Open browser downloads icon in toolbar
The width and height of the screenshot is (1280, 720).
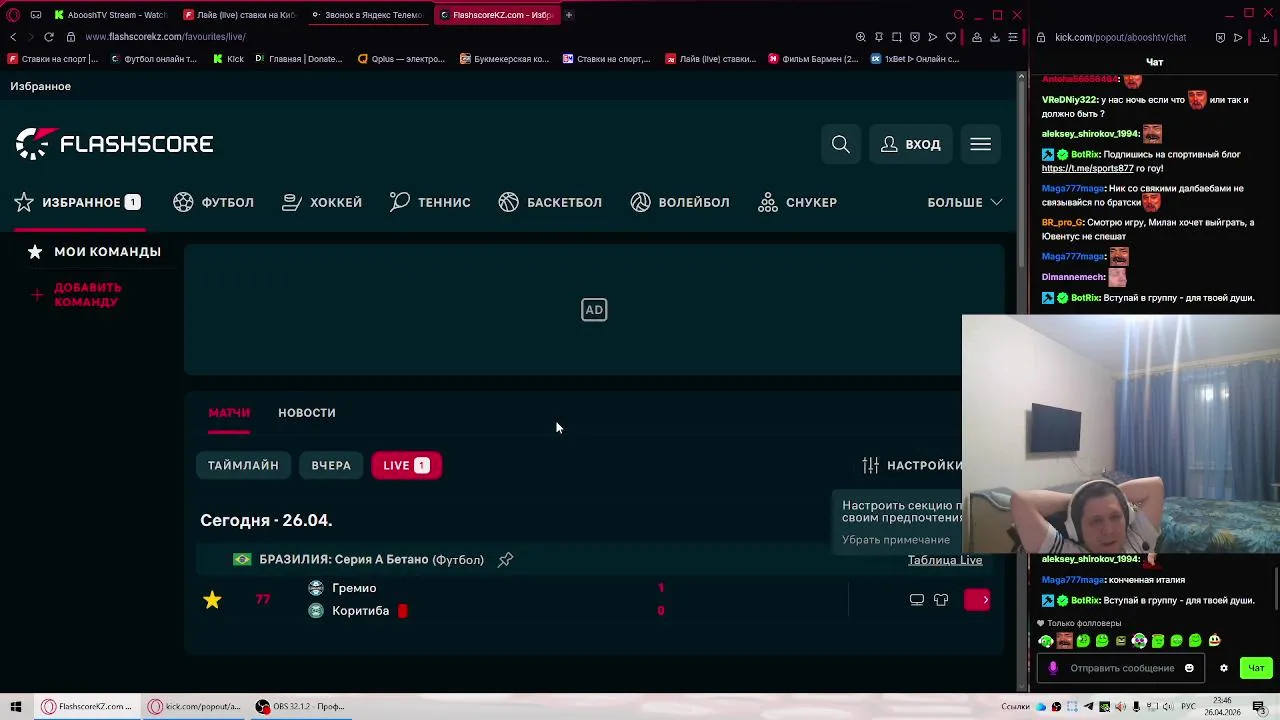point(994,37)
